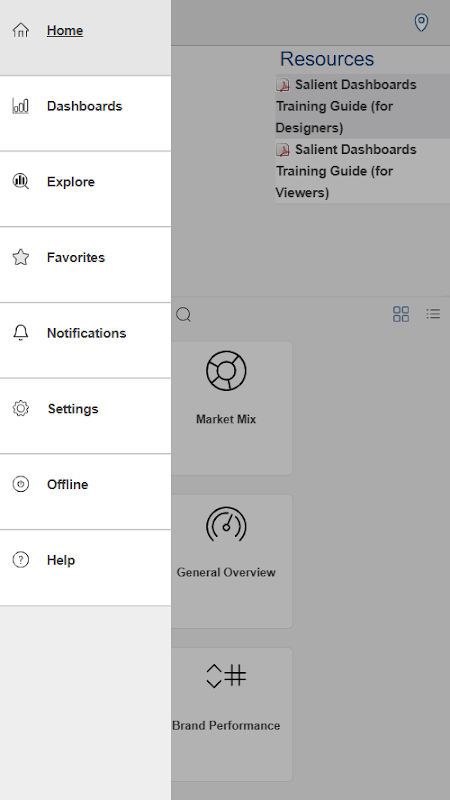Screen dimensions: 450x800
Task: Click the Help question mark icon
Action: click(x=20, y=560)
